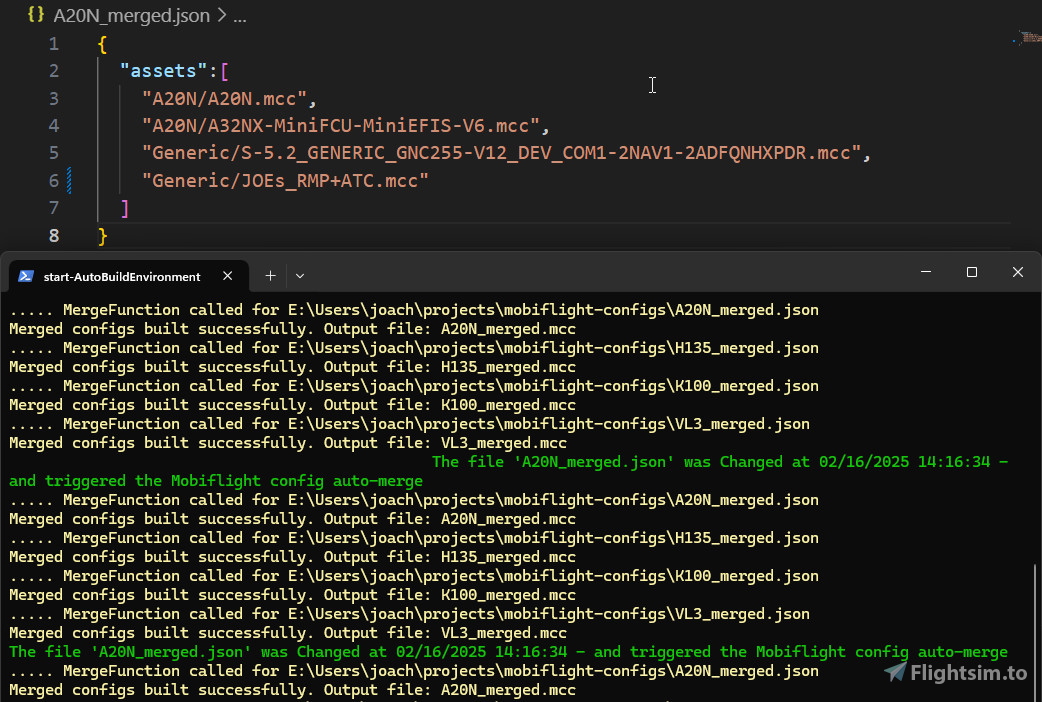Expand the terminal profiles dropdown chevron
This screenshot has width=1042, height=702.
tap(300, 275)
